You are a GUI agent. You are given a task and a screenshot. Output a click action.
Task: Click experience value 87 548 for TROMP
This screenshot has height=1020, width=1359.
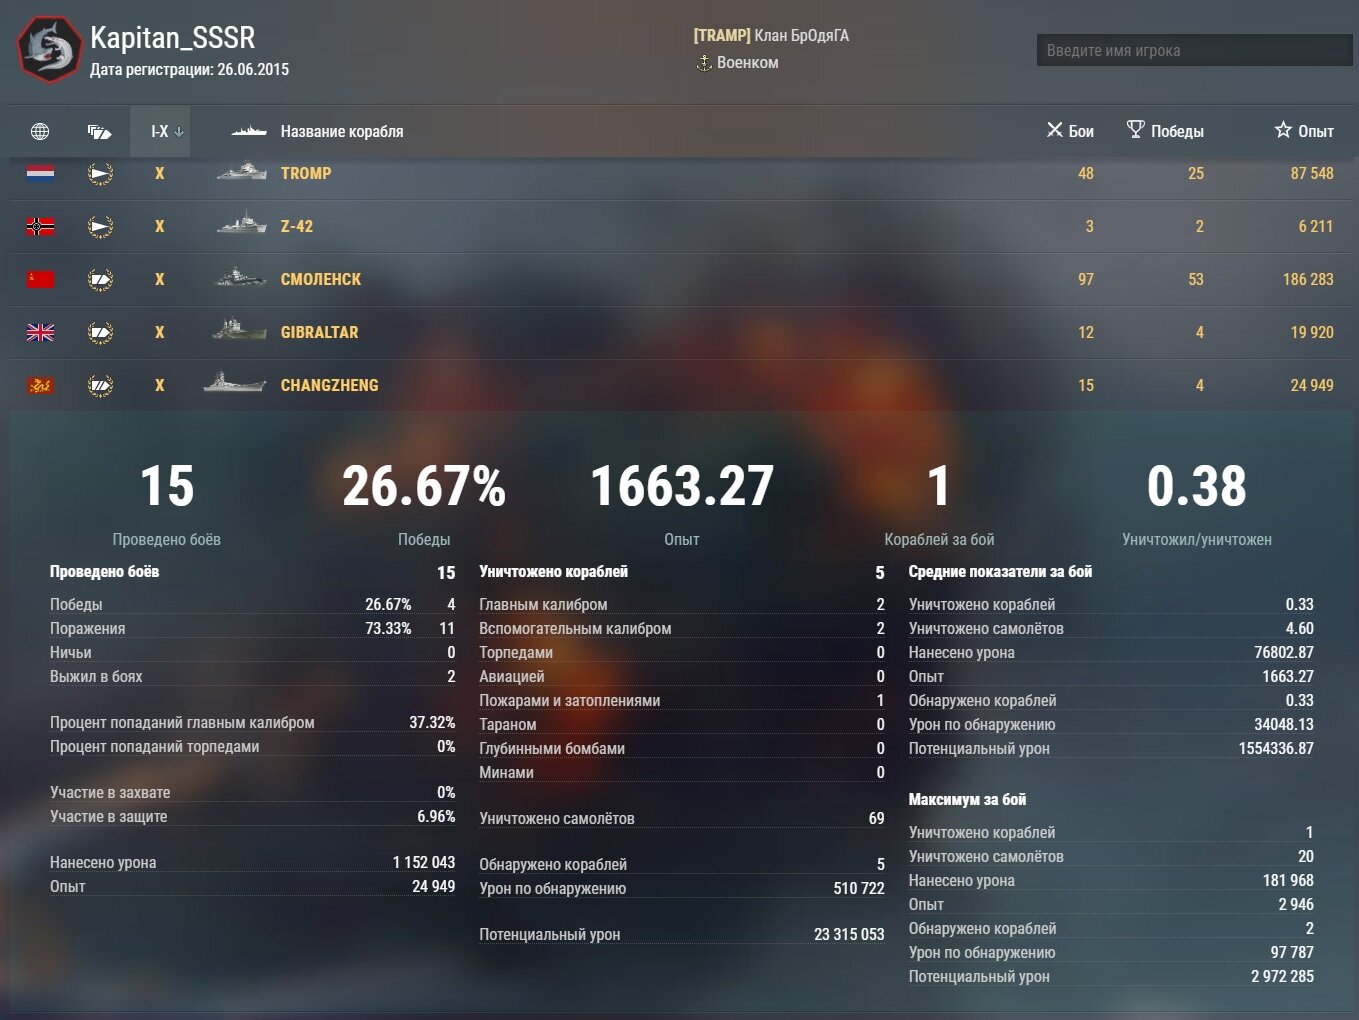[x=1312, y=173]
